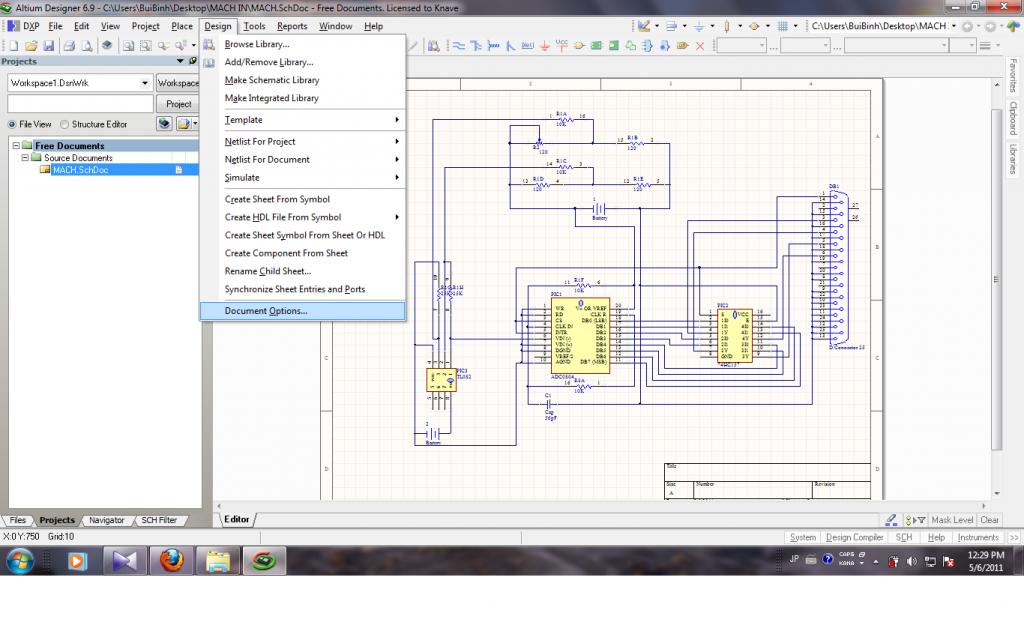The image size is (1024, 640).
Task: Click the Save document toolbar icon
Action: [x=47, y=45]
